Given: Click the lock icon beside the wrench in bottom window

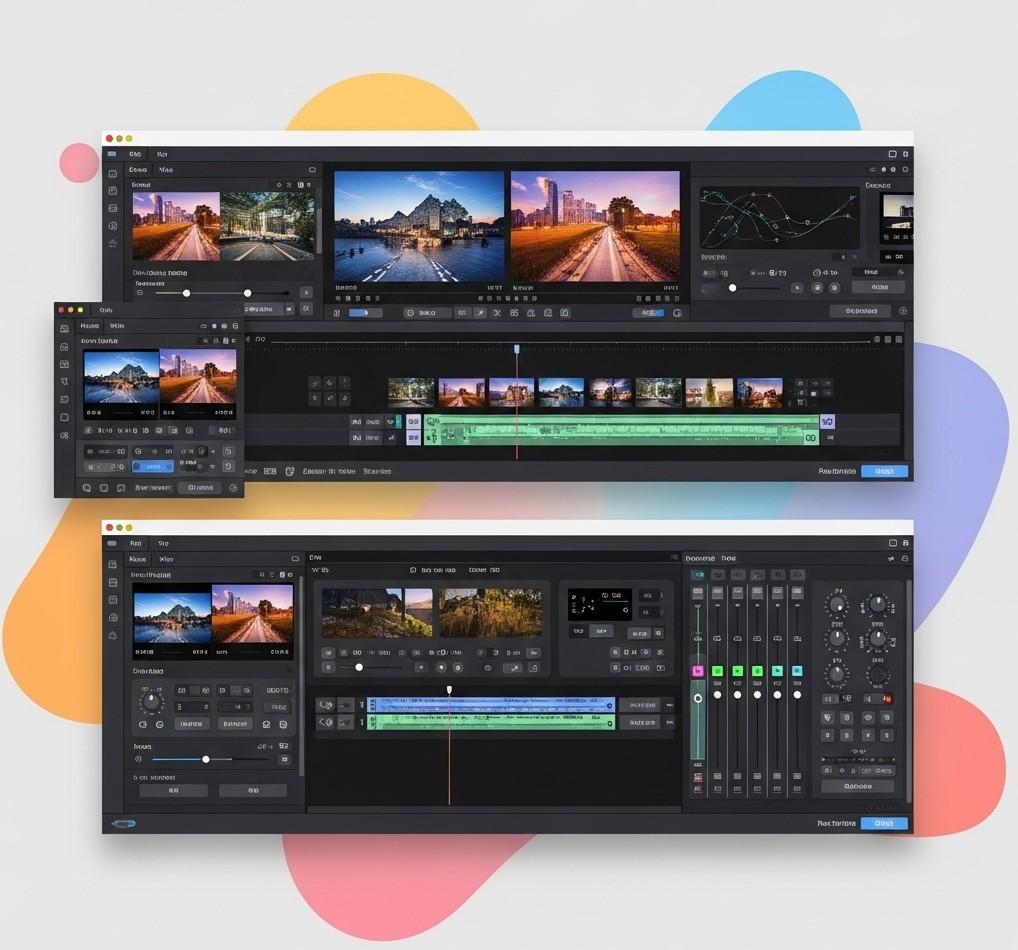Looking at the screenshot, I should point(533,668).
